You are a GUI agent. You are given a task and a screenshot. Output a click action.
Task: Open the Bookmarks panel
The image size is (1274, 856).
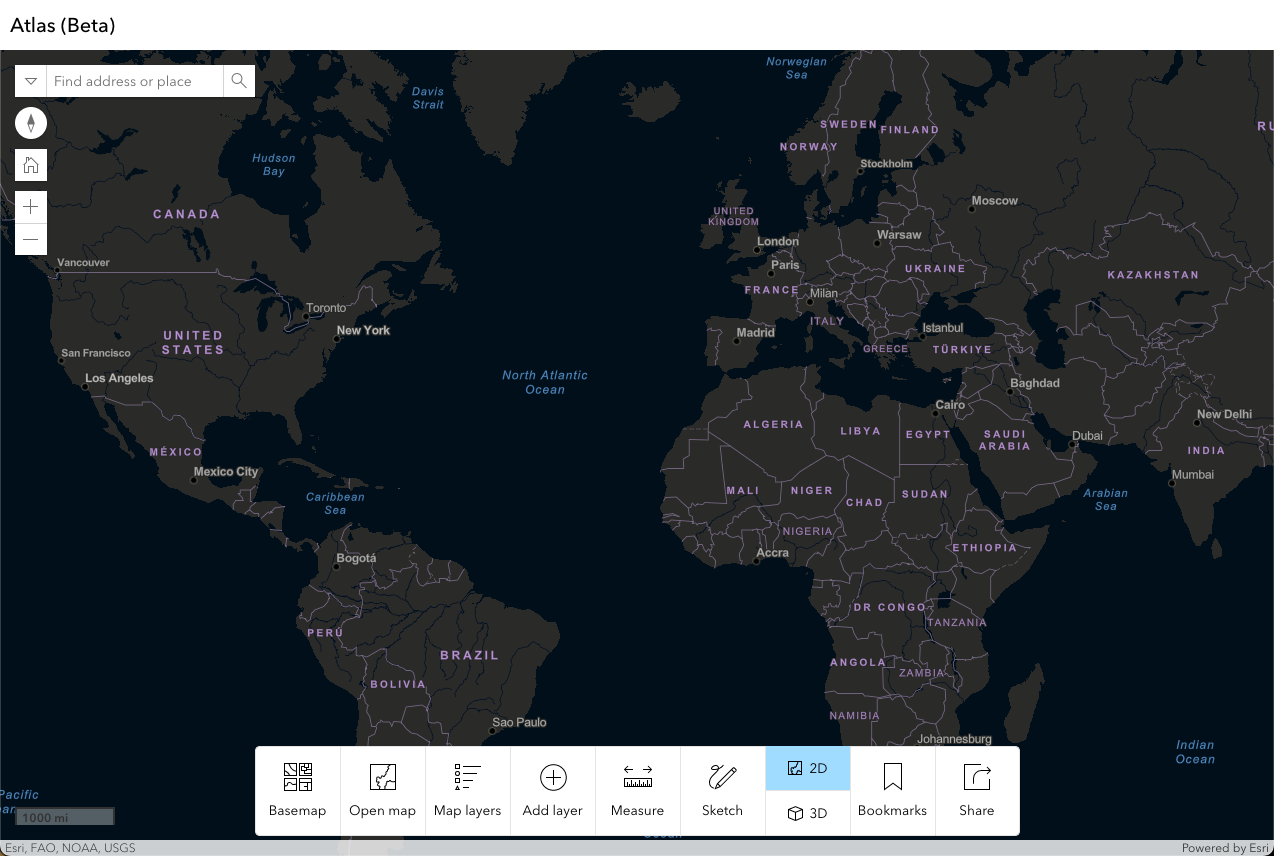pos(893,790)
